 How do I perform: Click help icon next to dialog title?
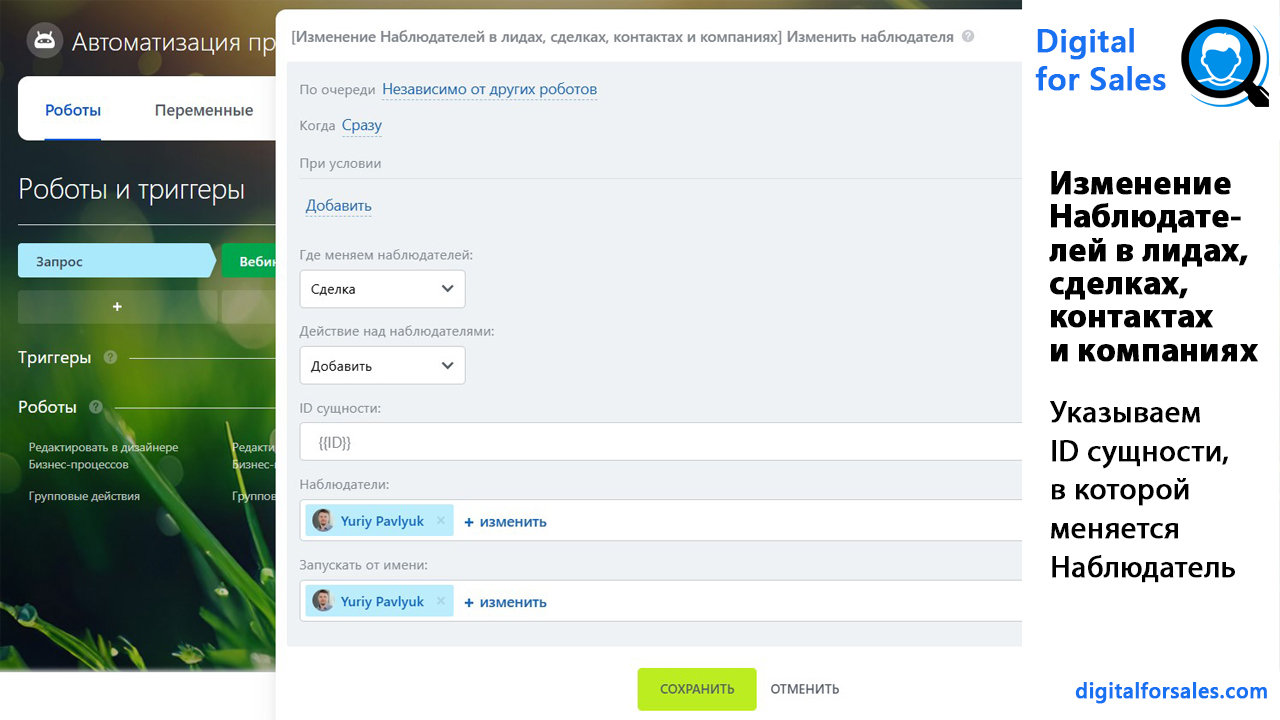(967, 37)
